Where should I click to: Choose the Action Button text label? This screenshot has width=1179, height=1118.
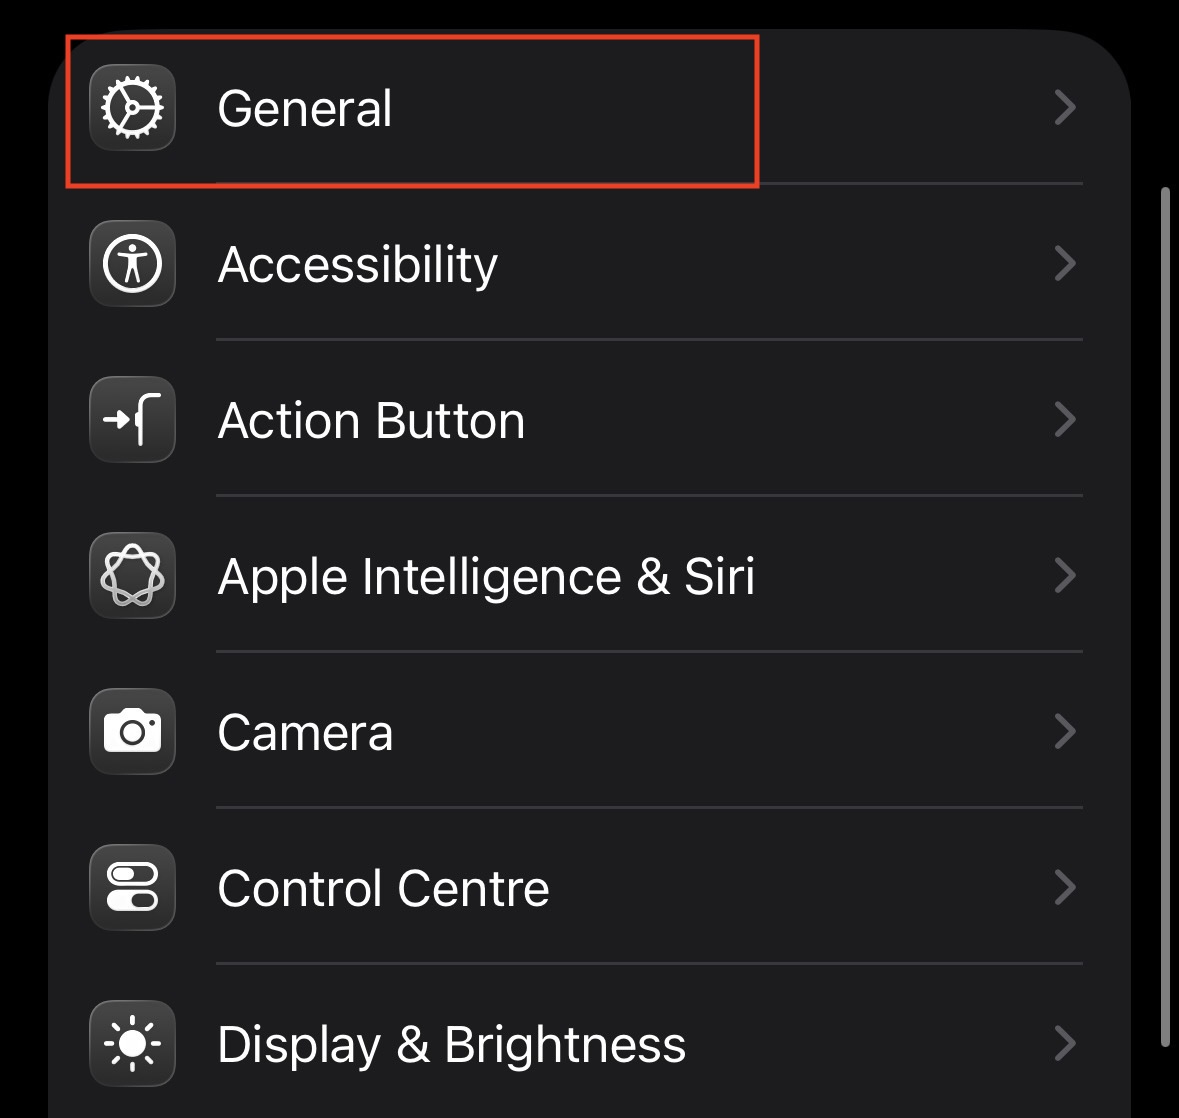point(371,420)
